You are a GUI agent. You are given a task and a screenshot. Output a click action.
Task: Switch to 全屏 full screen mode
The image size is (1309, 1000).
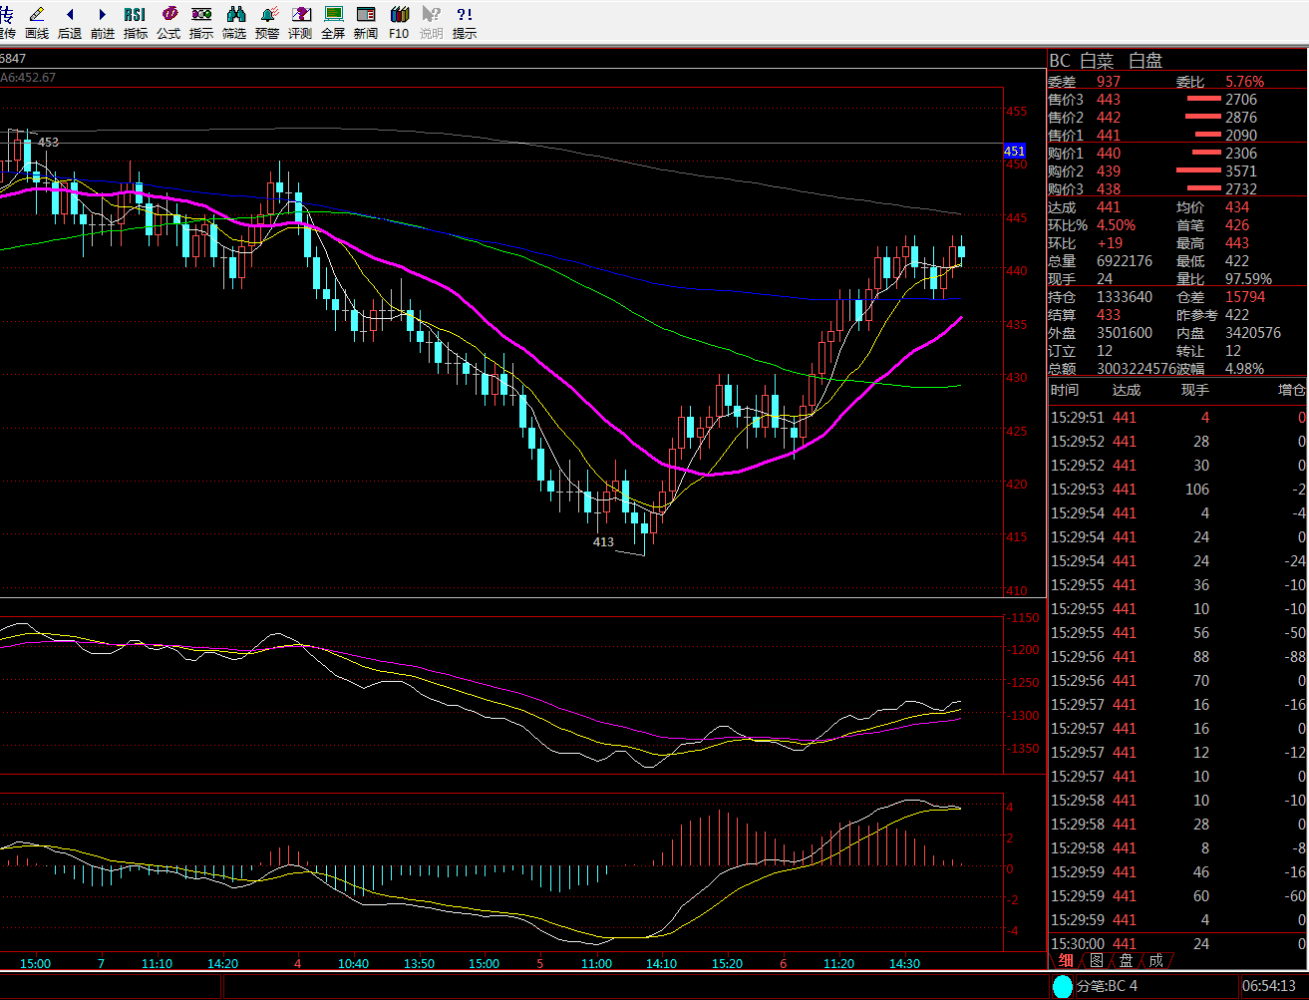[x=333, y=22]
